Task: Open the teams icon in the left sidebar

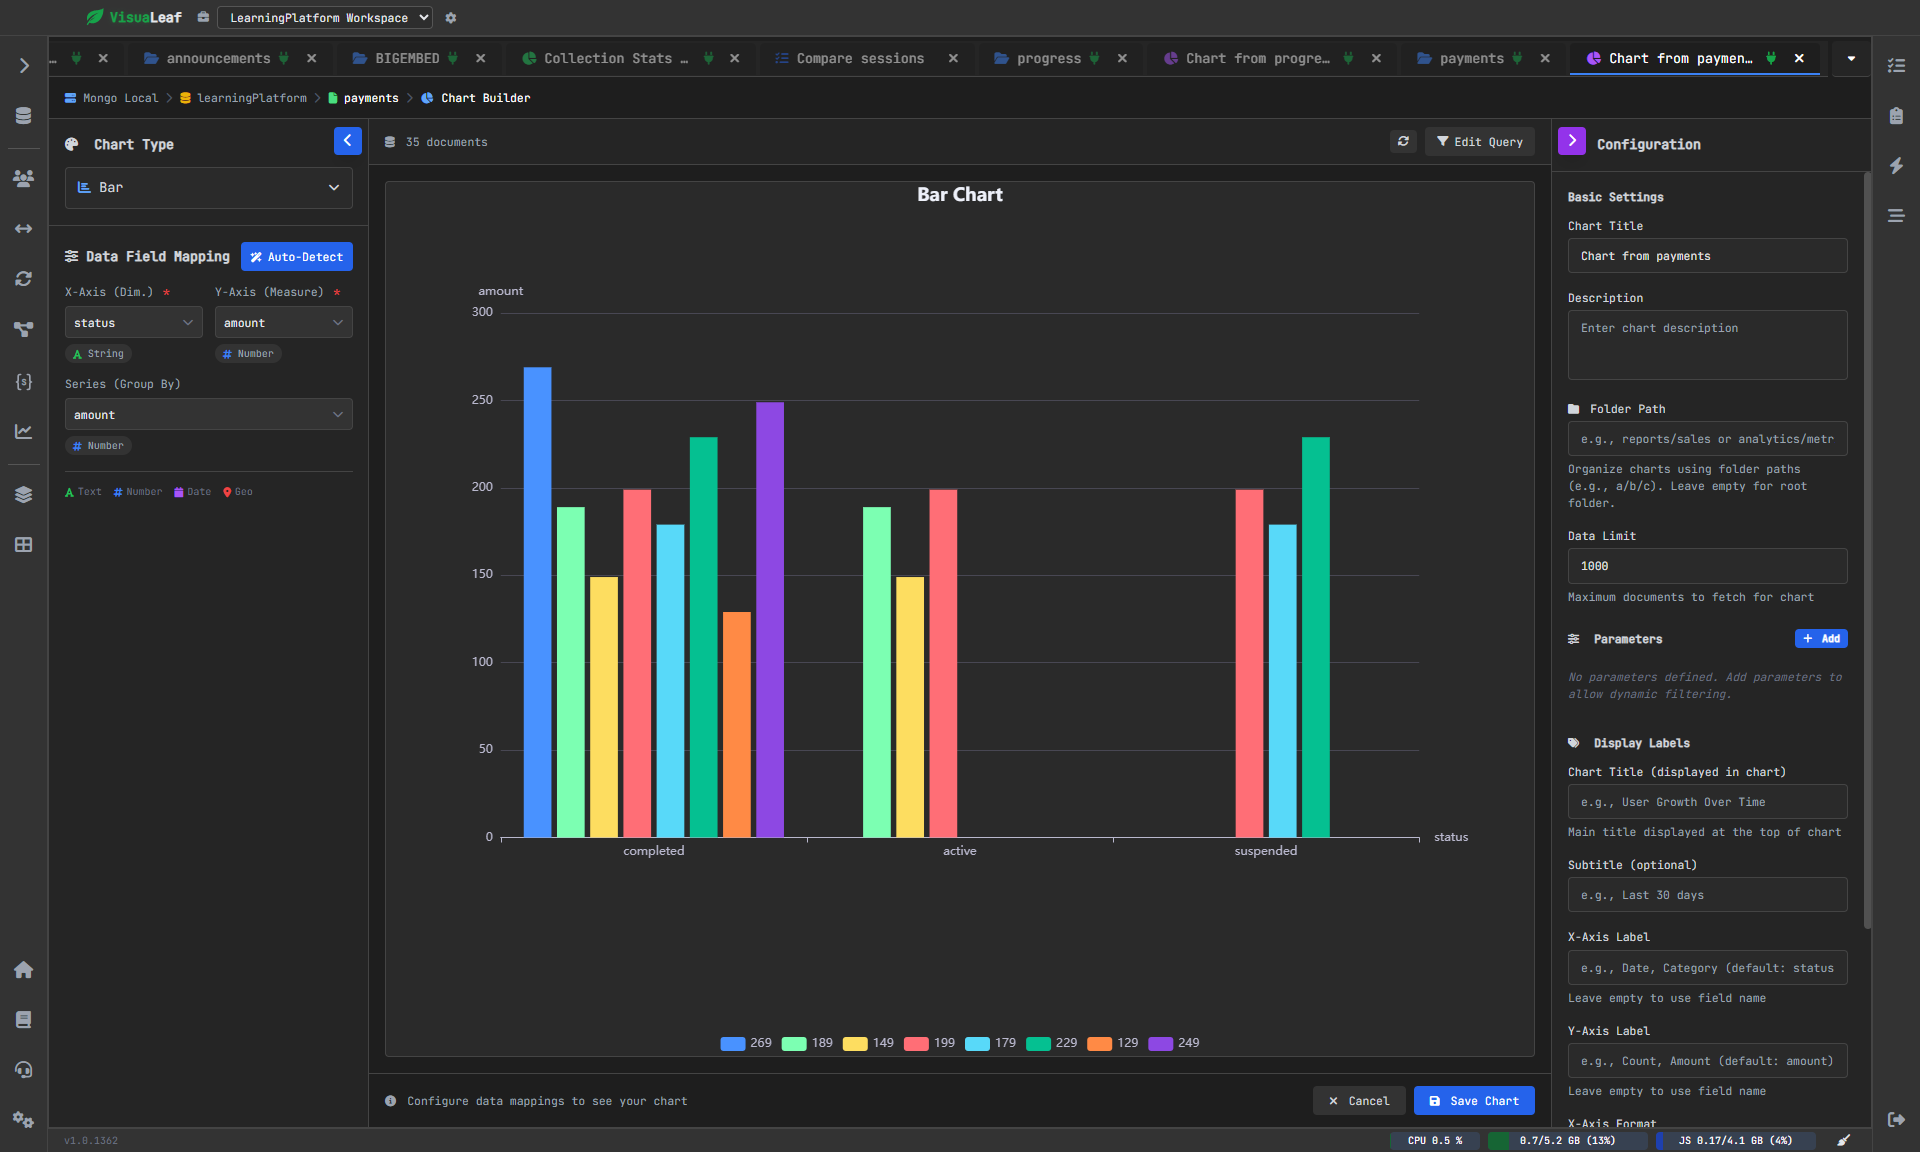Action: pos(23,178)
